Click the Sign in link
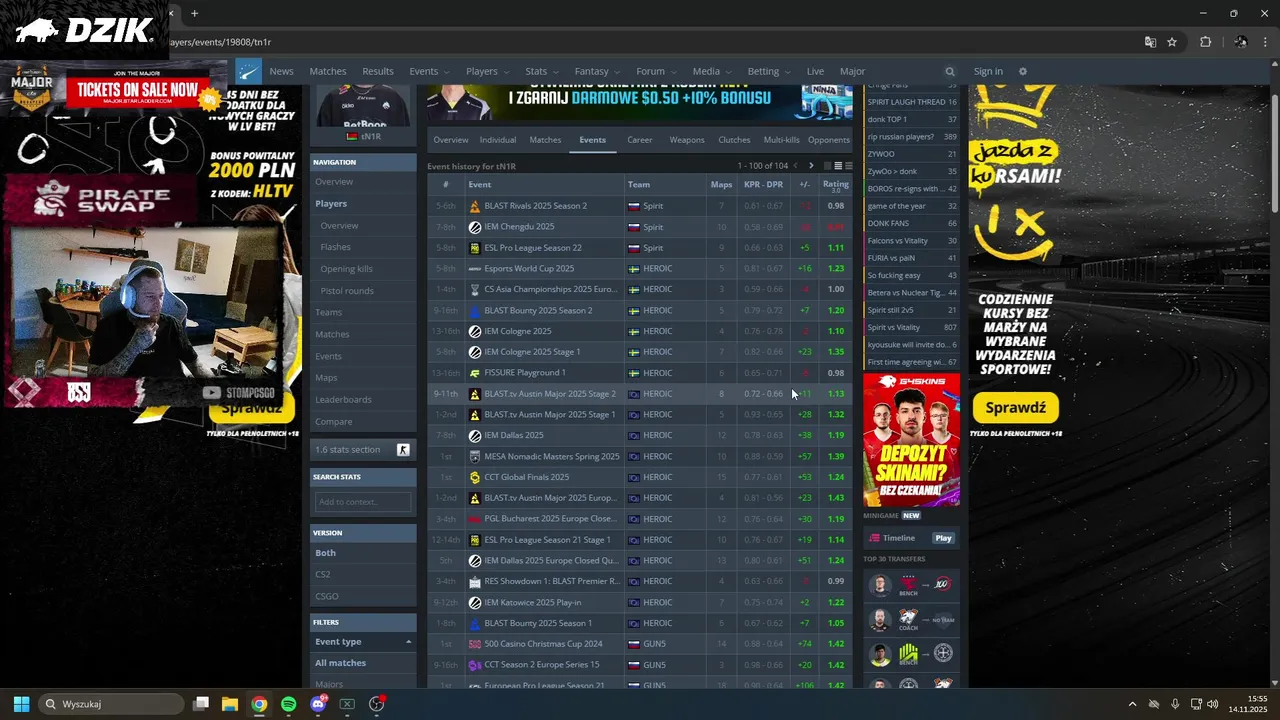 988,72
